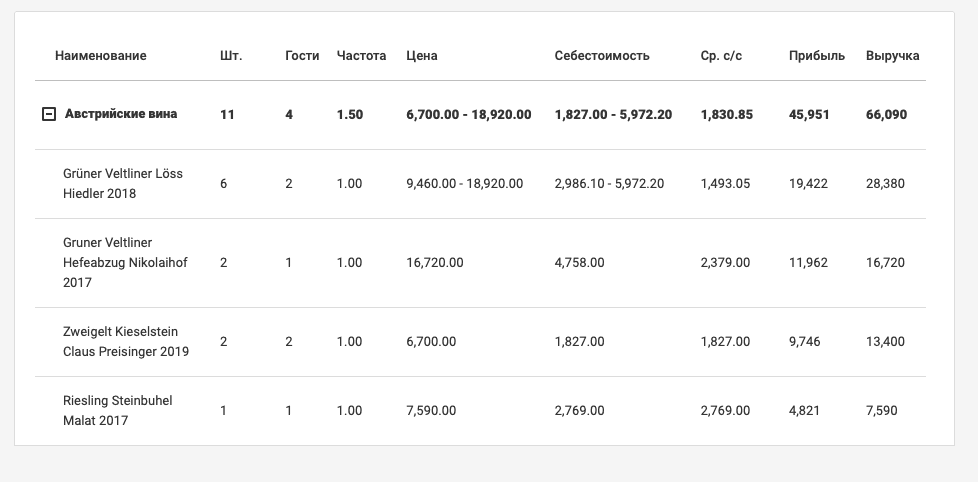
Task: Collapse the Австрийские вина group
Action: point(48,115)
